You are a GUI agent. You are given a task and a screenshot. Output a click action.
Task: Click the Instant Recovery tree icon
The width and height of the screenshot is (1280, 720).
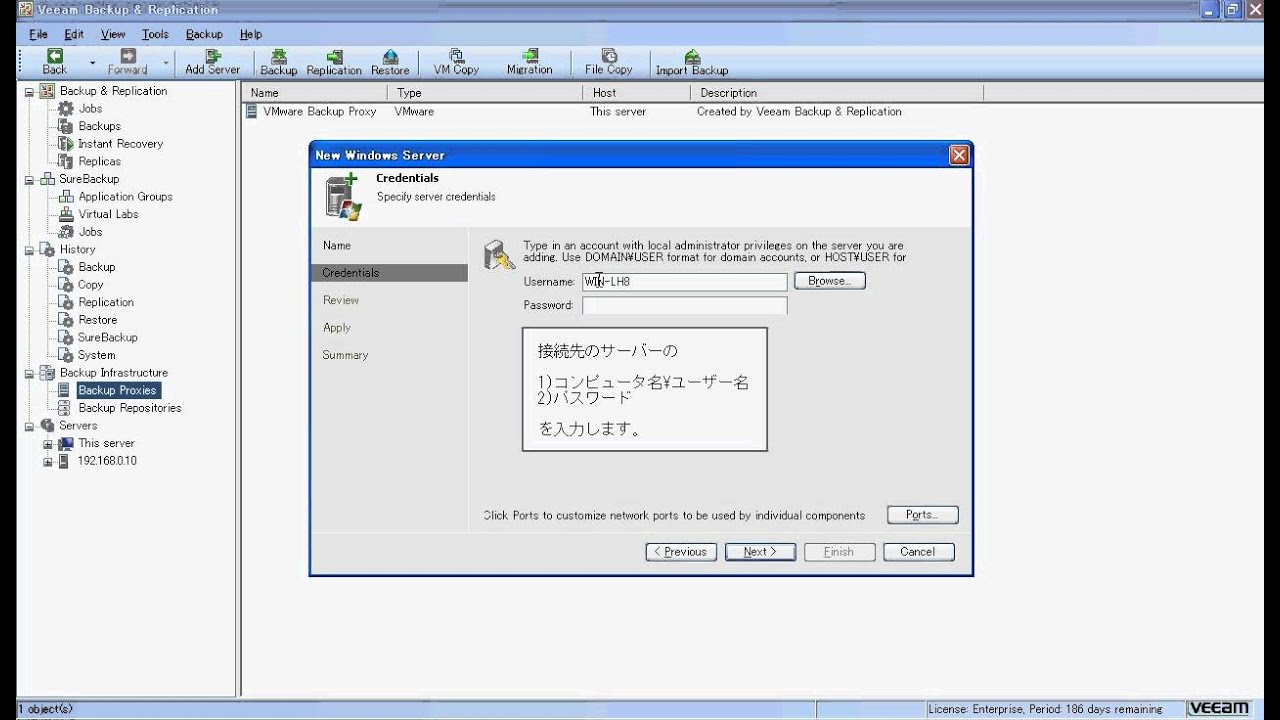(65, 144)
